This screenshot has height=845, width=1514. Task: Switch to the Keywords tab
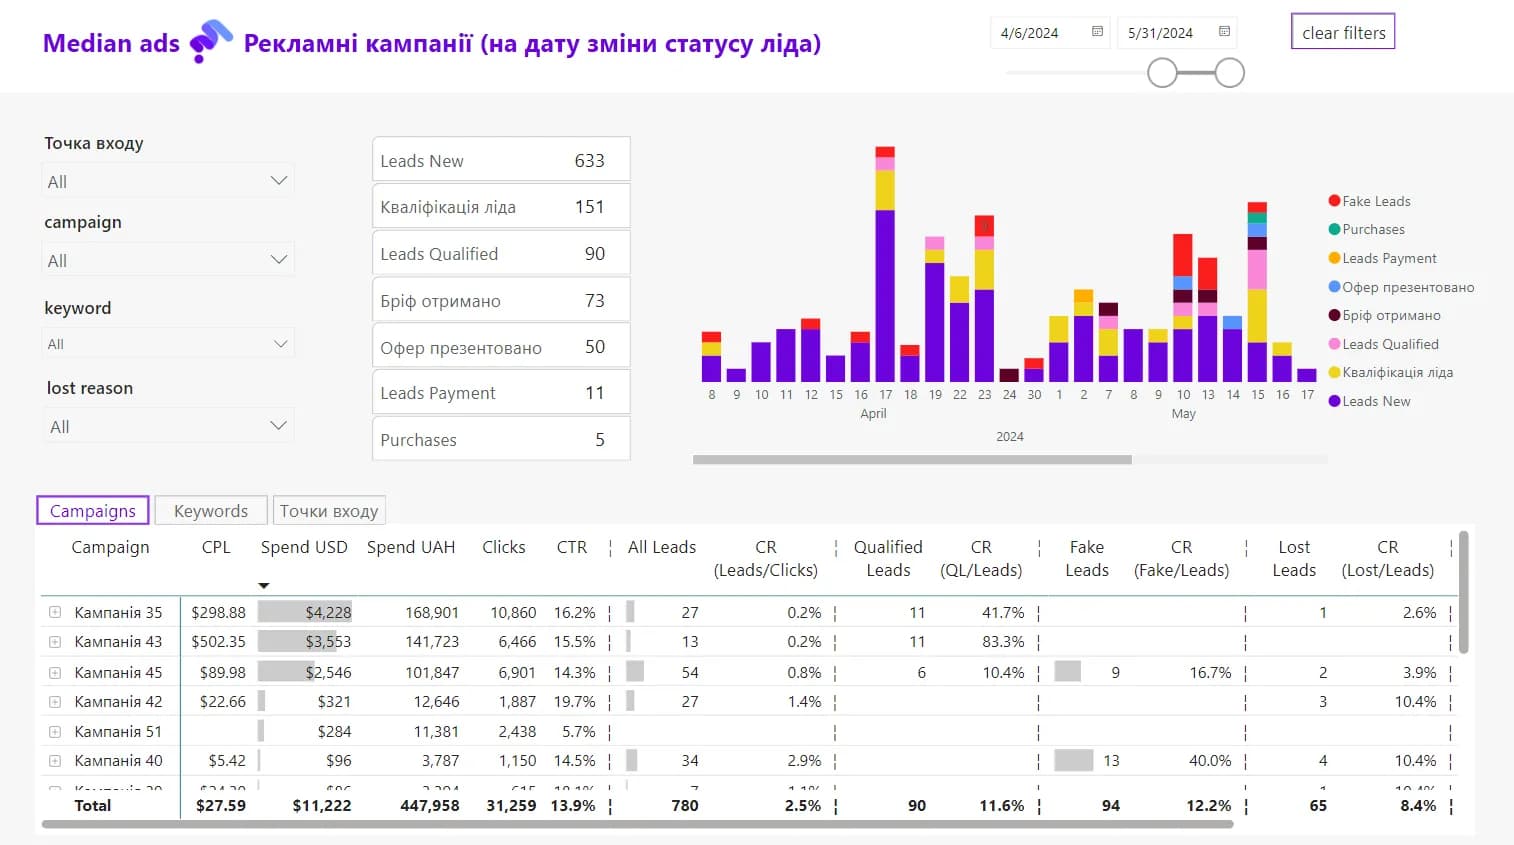tap(211, 511)
